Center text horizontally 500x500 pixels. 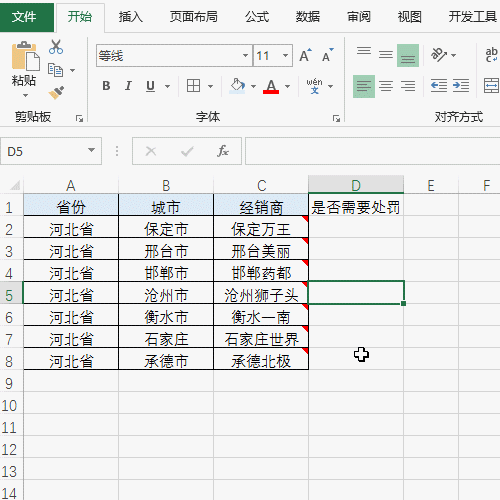point(386,86)
